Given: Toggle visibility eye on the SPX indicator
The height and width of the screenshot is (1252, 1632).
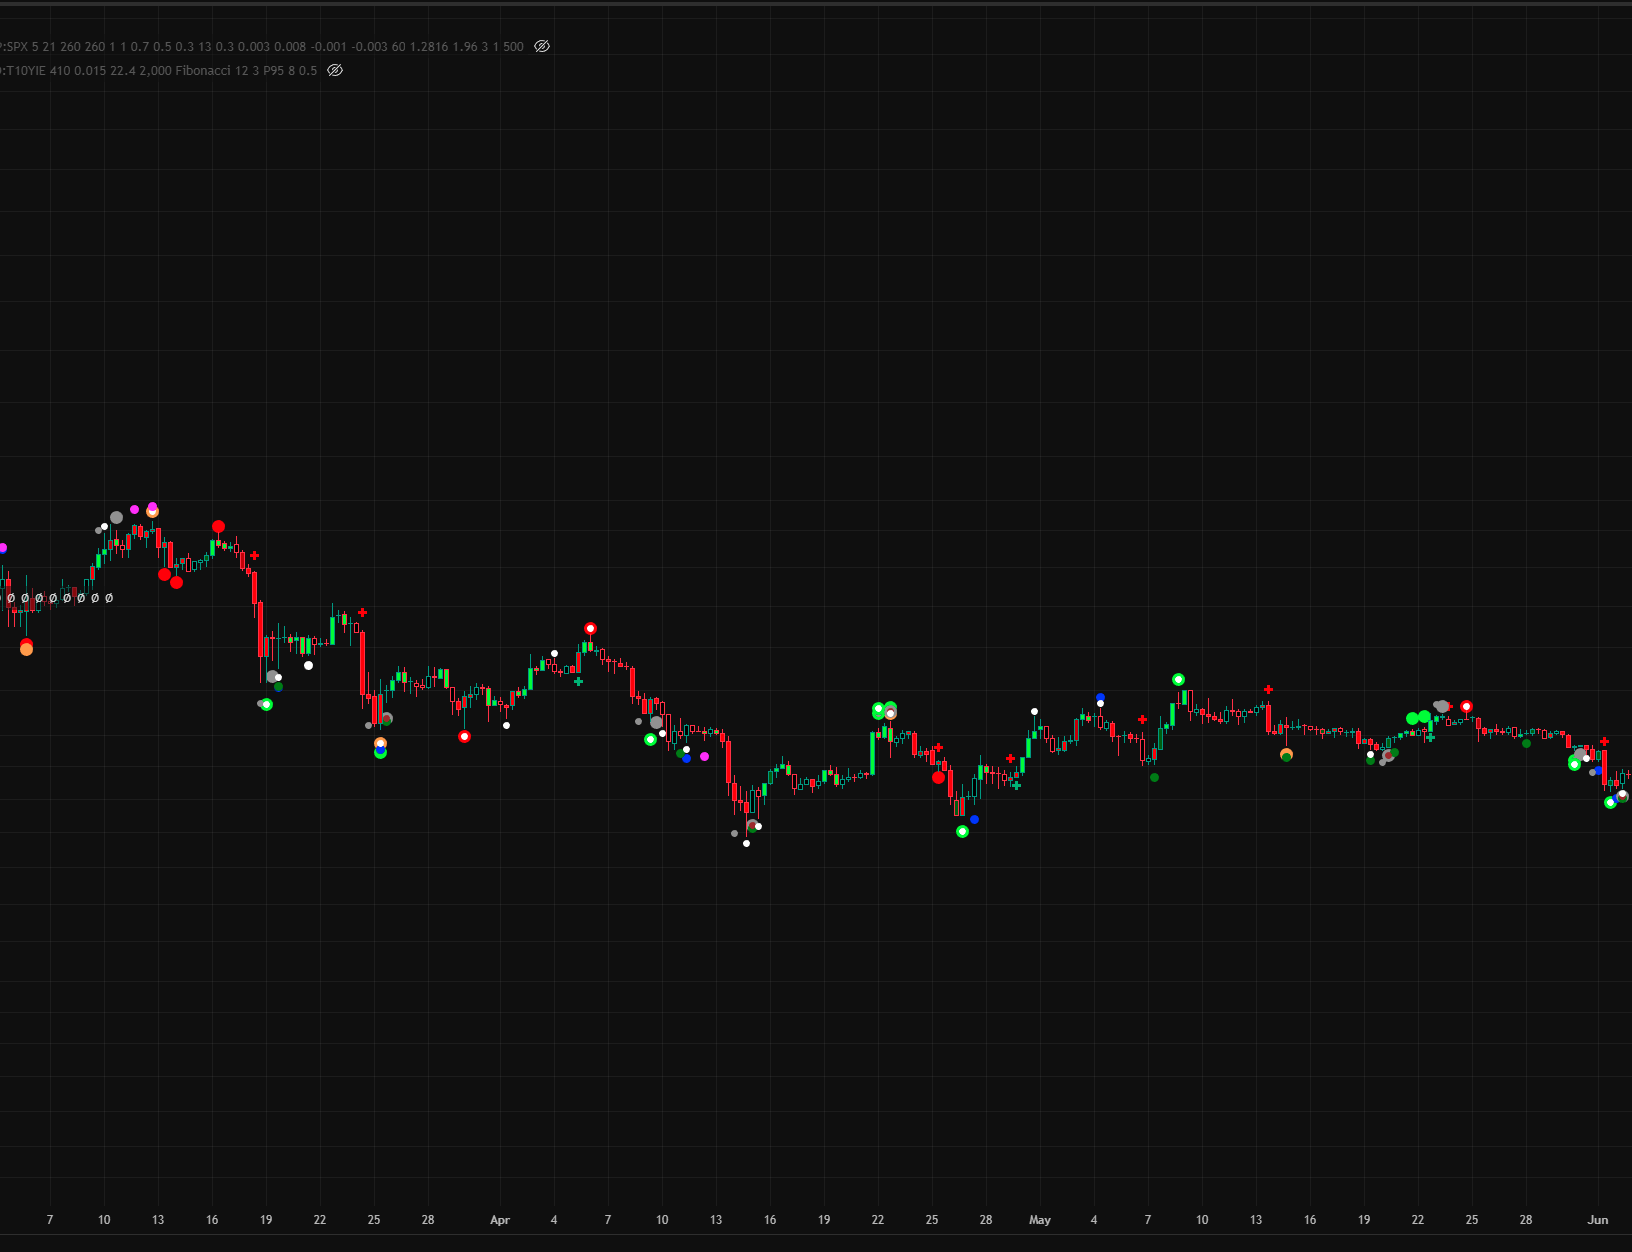Looking at the screenshot, I should (x=542, y=47).
